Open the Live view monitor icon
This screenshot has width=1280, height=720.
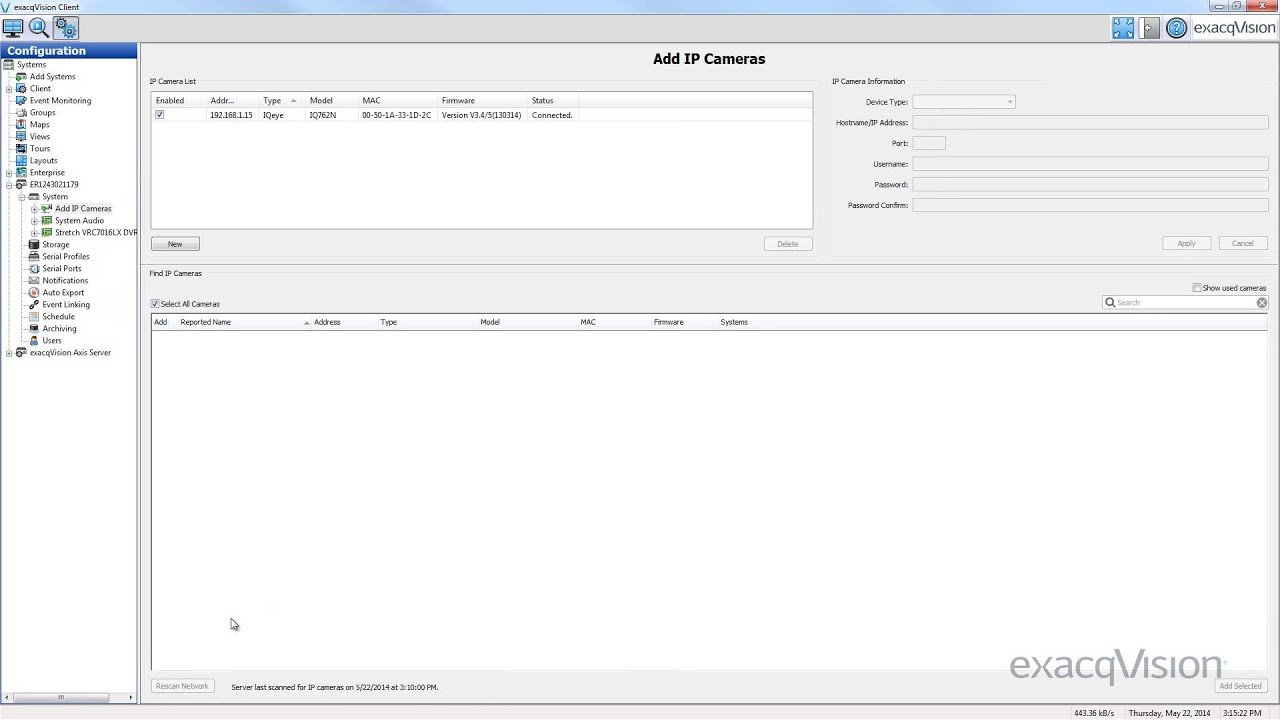coord(12,28)
